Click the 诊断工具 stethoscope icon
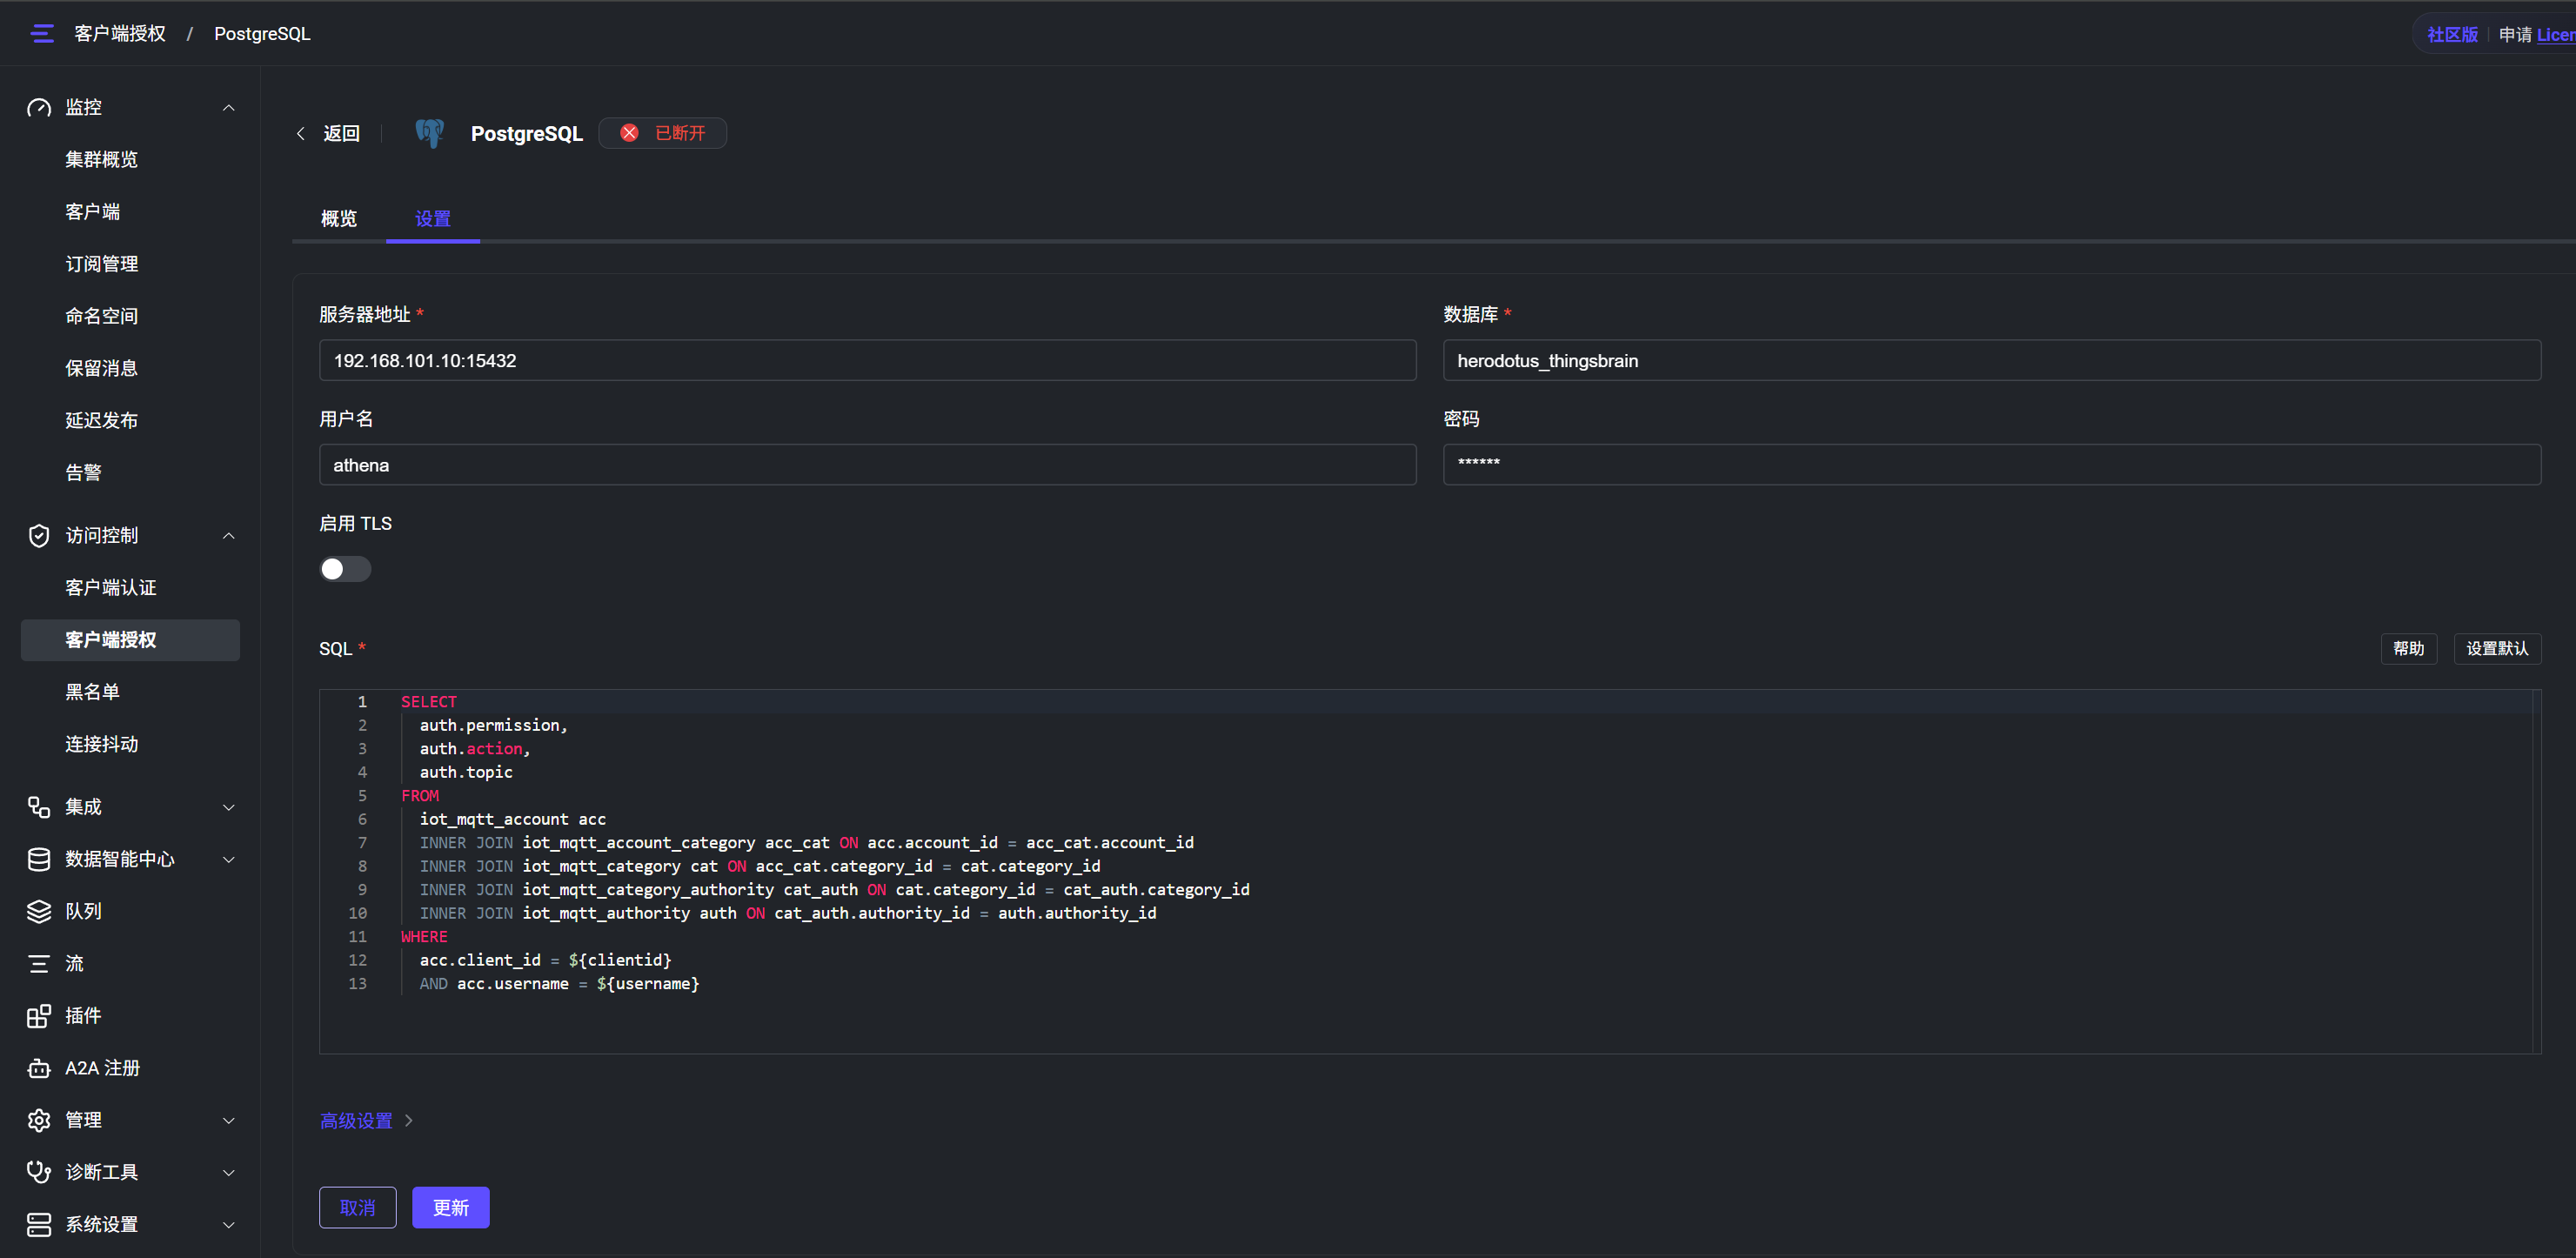 coord(39,1172)
